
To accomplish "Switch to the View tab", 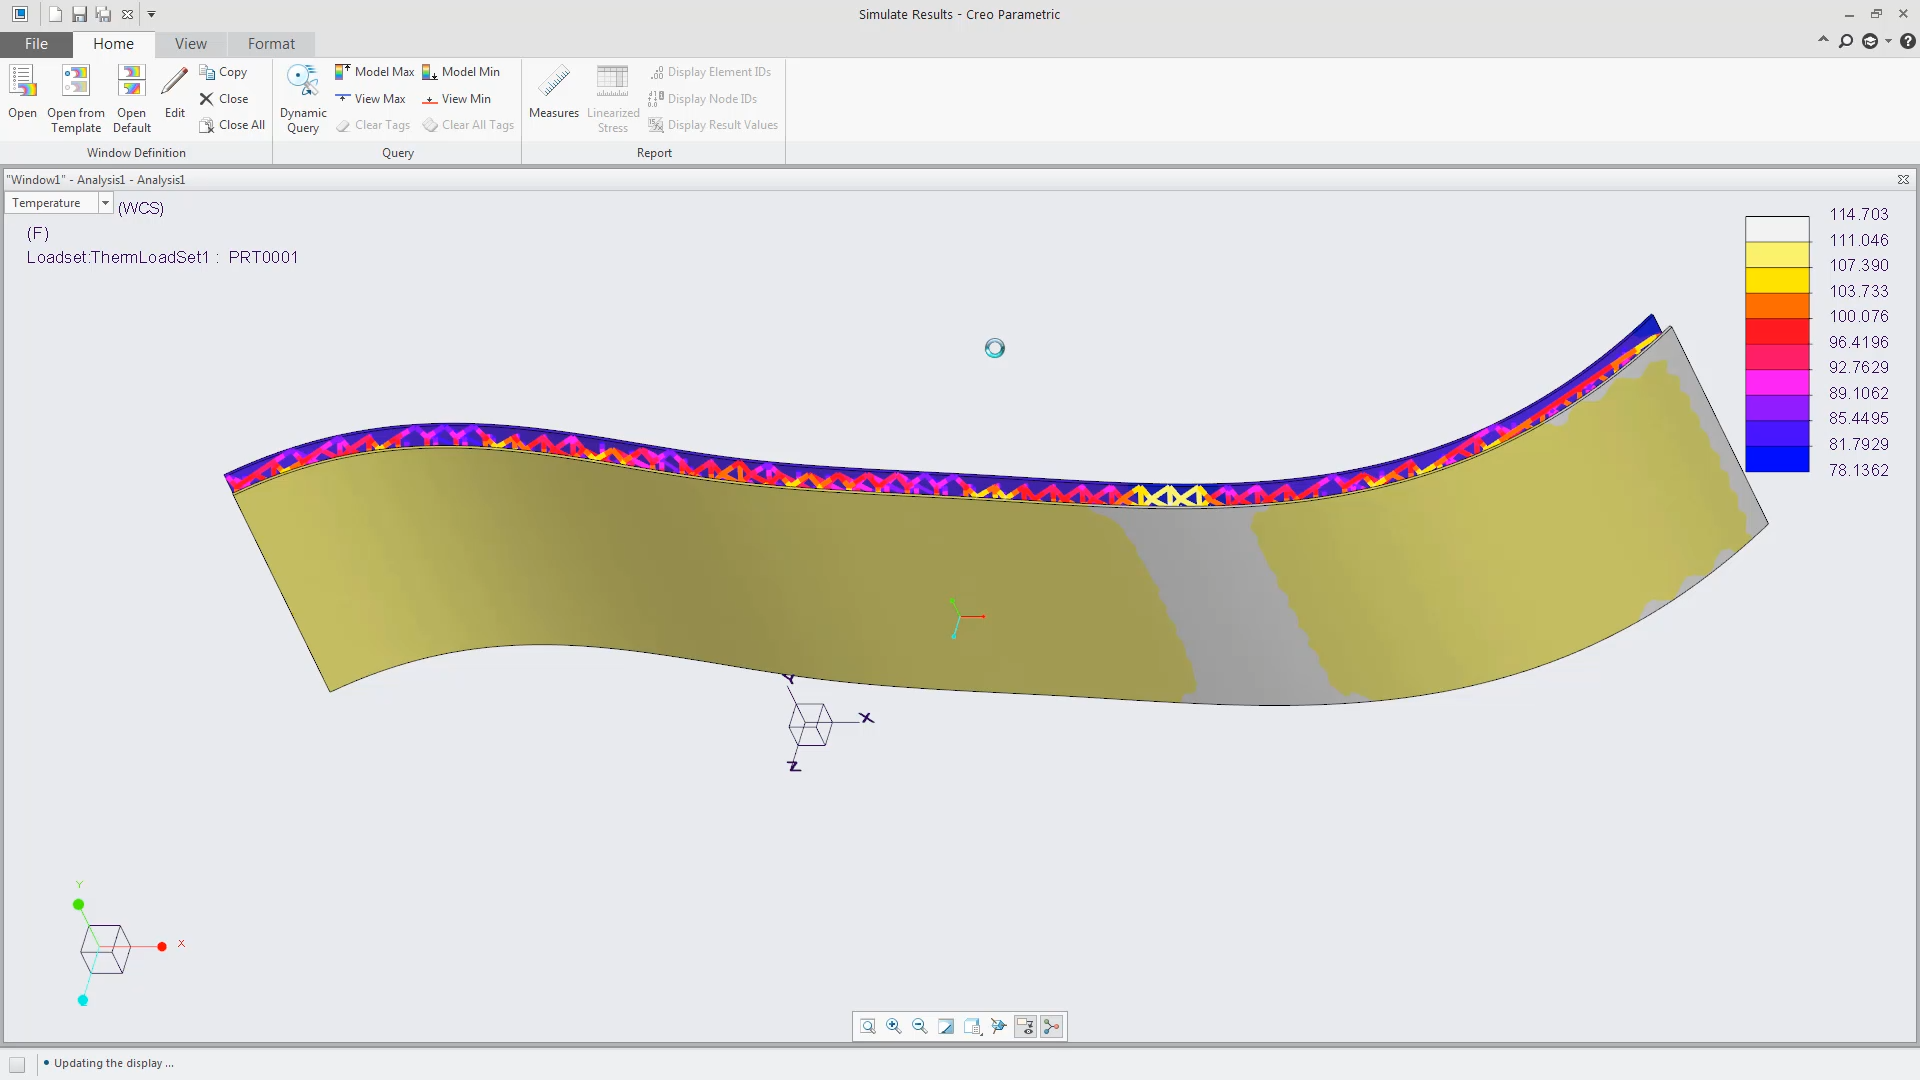I will (x=190, y=43).
